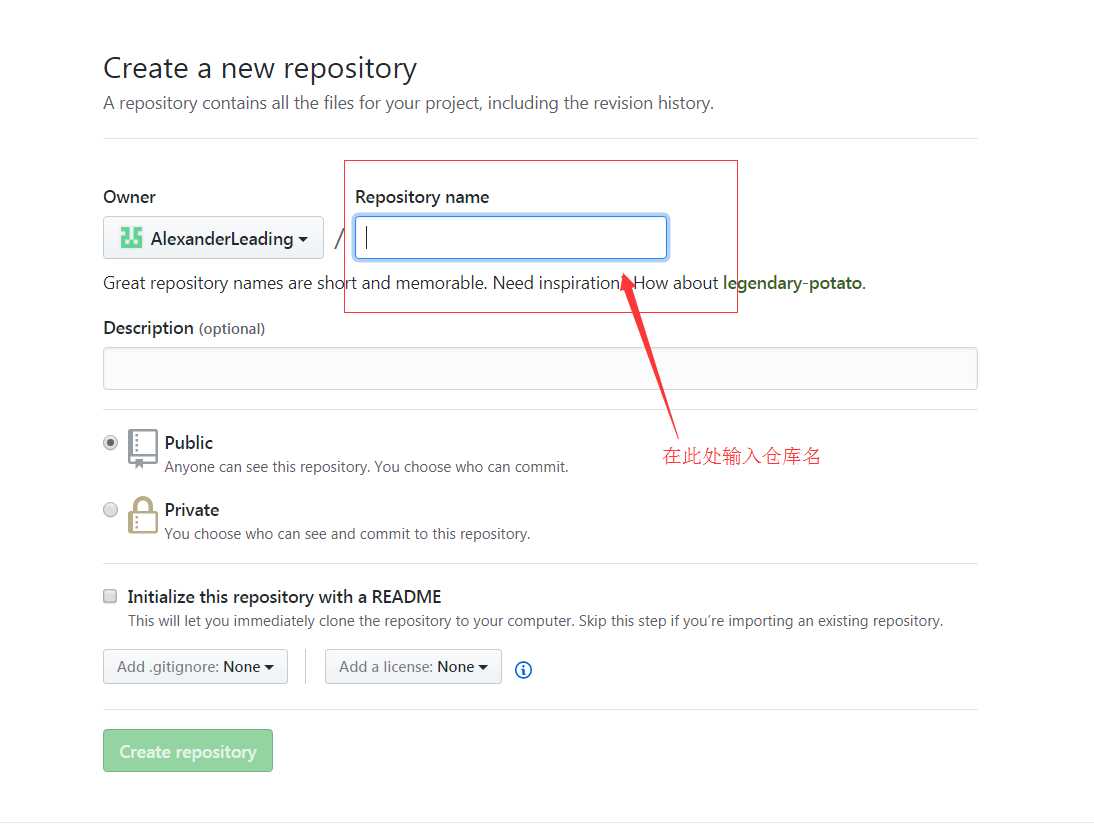Click the Repository name label
Screen dimensions: 1094x837
[422, 197]
